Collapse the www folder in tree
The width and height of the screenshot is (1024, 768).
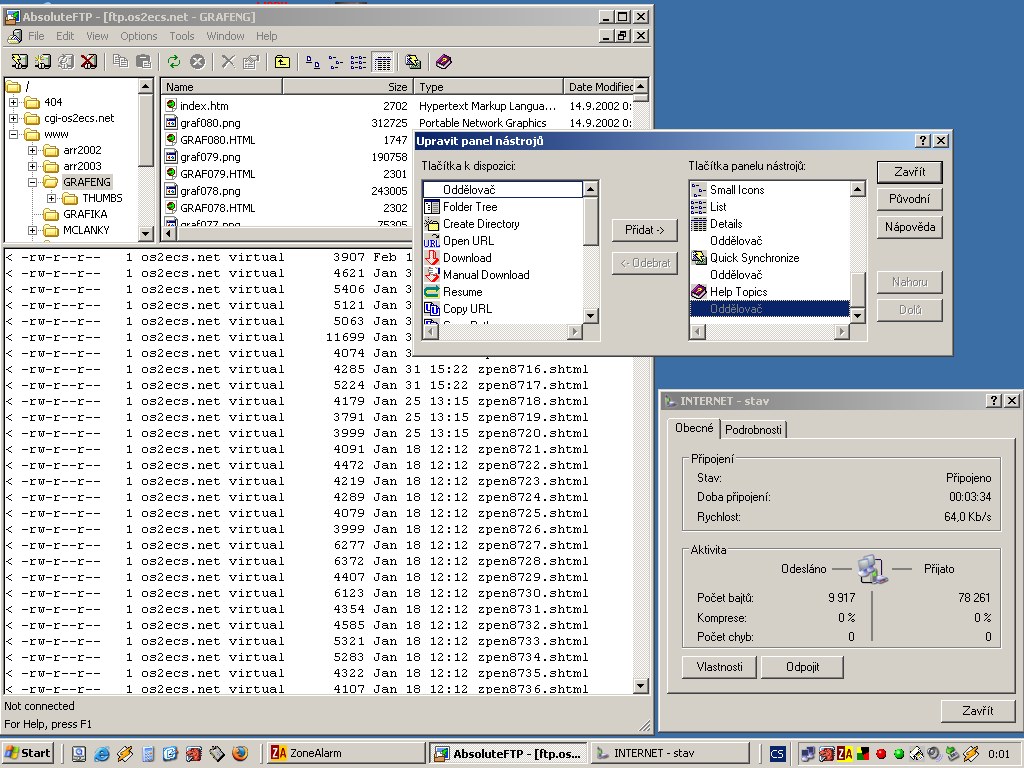click(14, 134)
